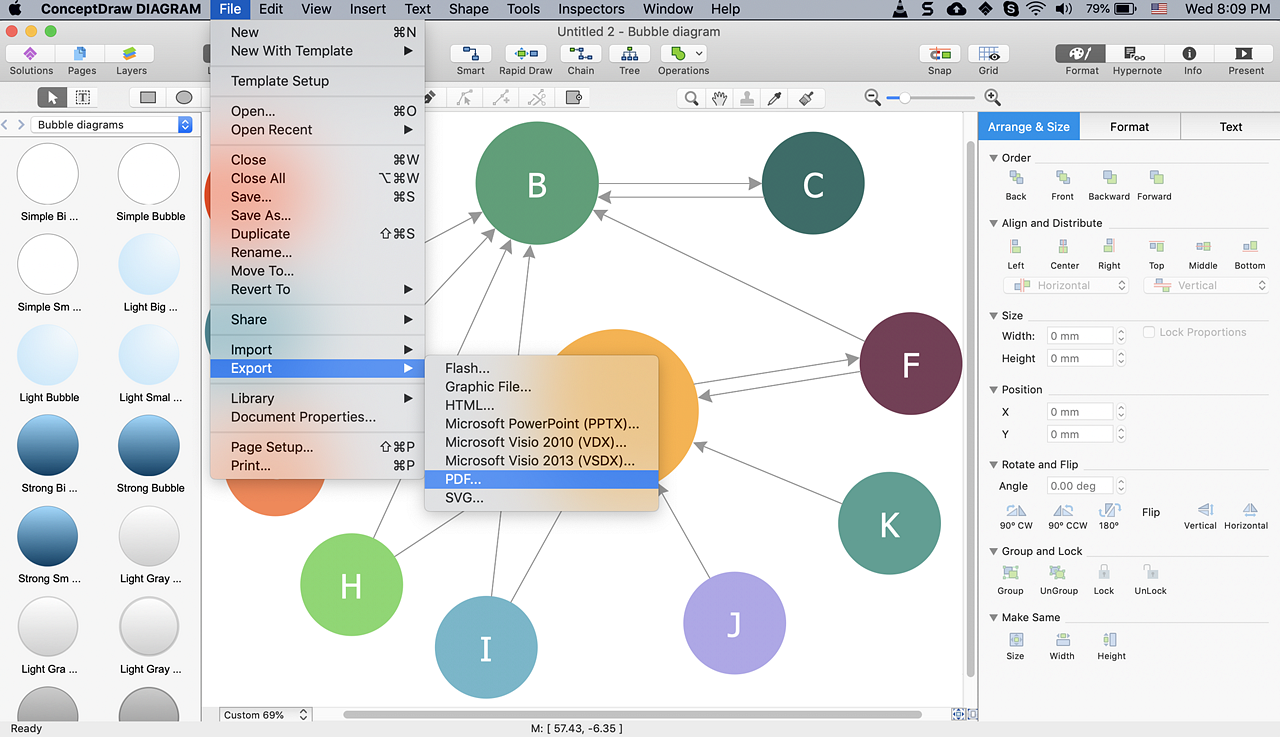Click the Width input field

(x=1079, y=336)
